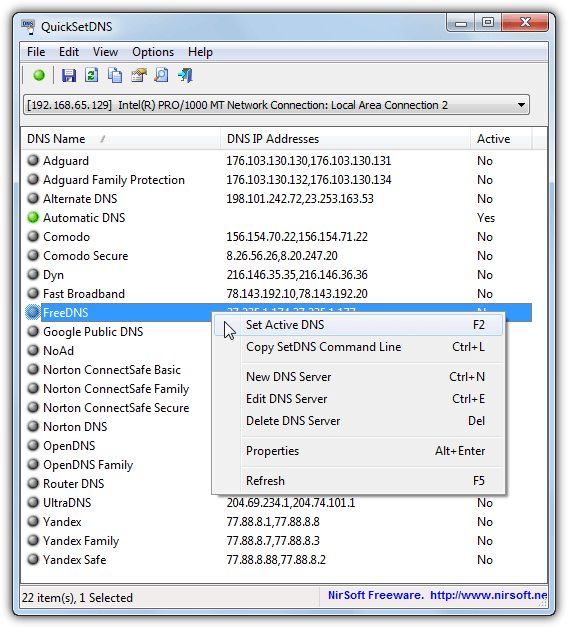
Task: Click IP addresses 204.69.234.1,204.74.101.1
Action: click(291, 503)
